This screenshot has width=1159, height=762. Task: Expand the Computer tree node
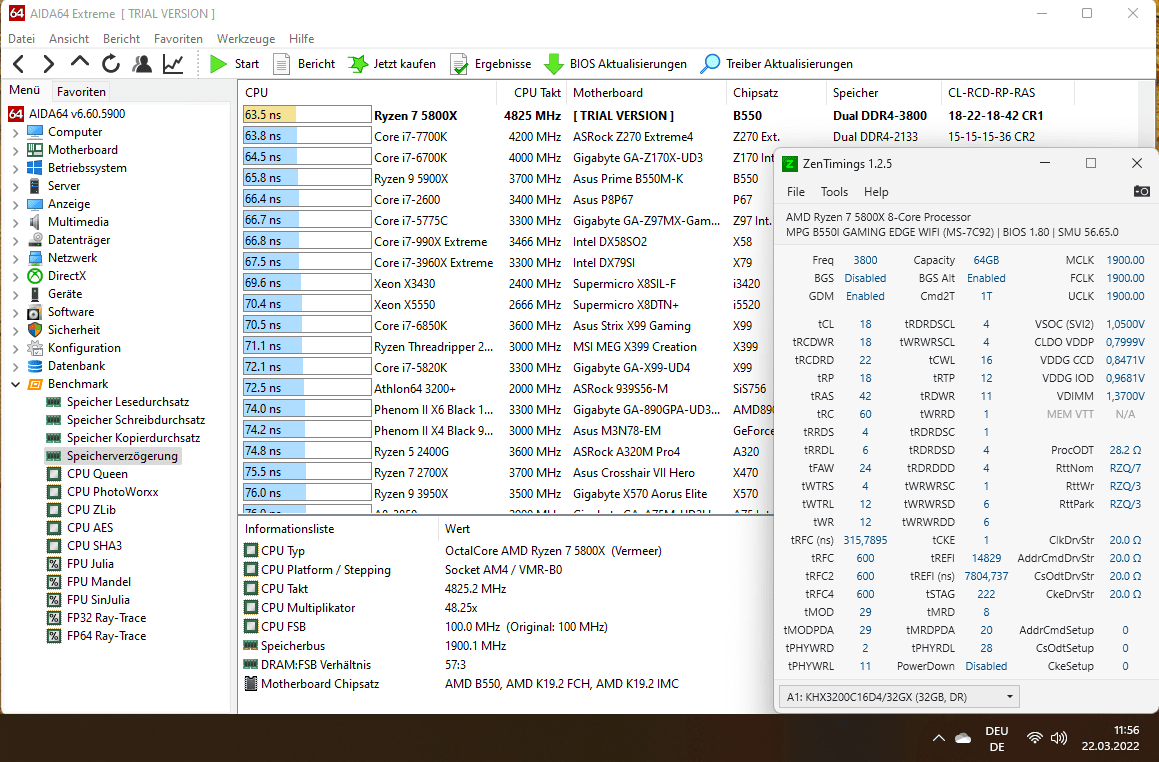click(x=16, y=132)
